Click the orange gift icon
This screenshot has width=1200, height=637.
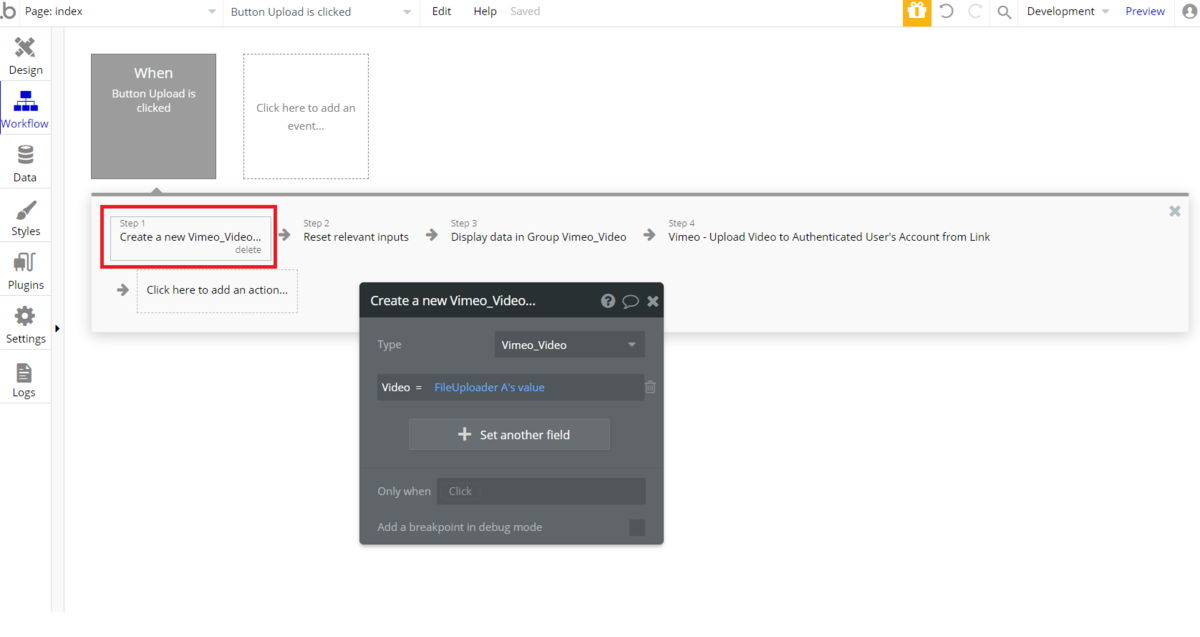pyautogui.click(x=917, y=12)
